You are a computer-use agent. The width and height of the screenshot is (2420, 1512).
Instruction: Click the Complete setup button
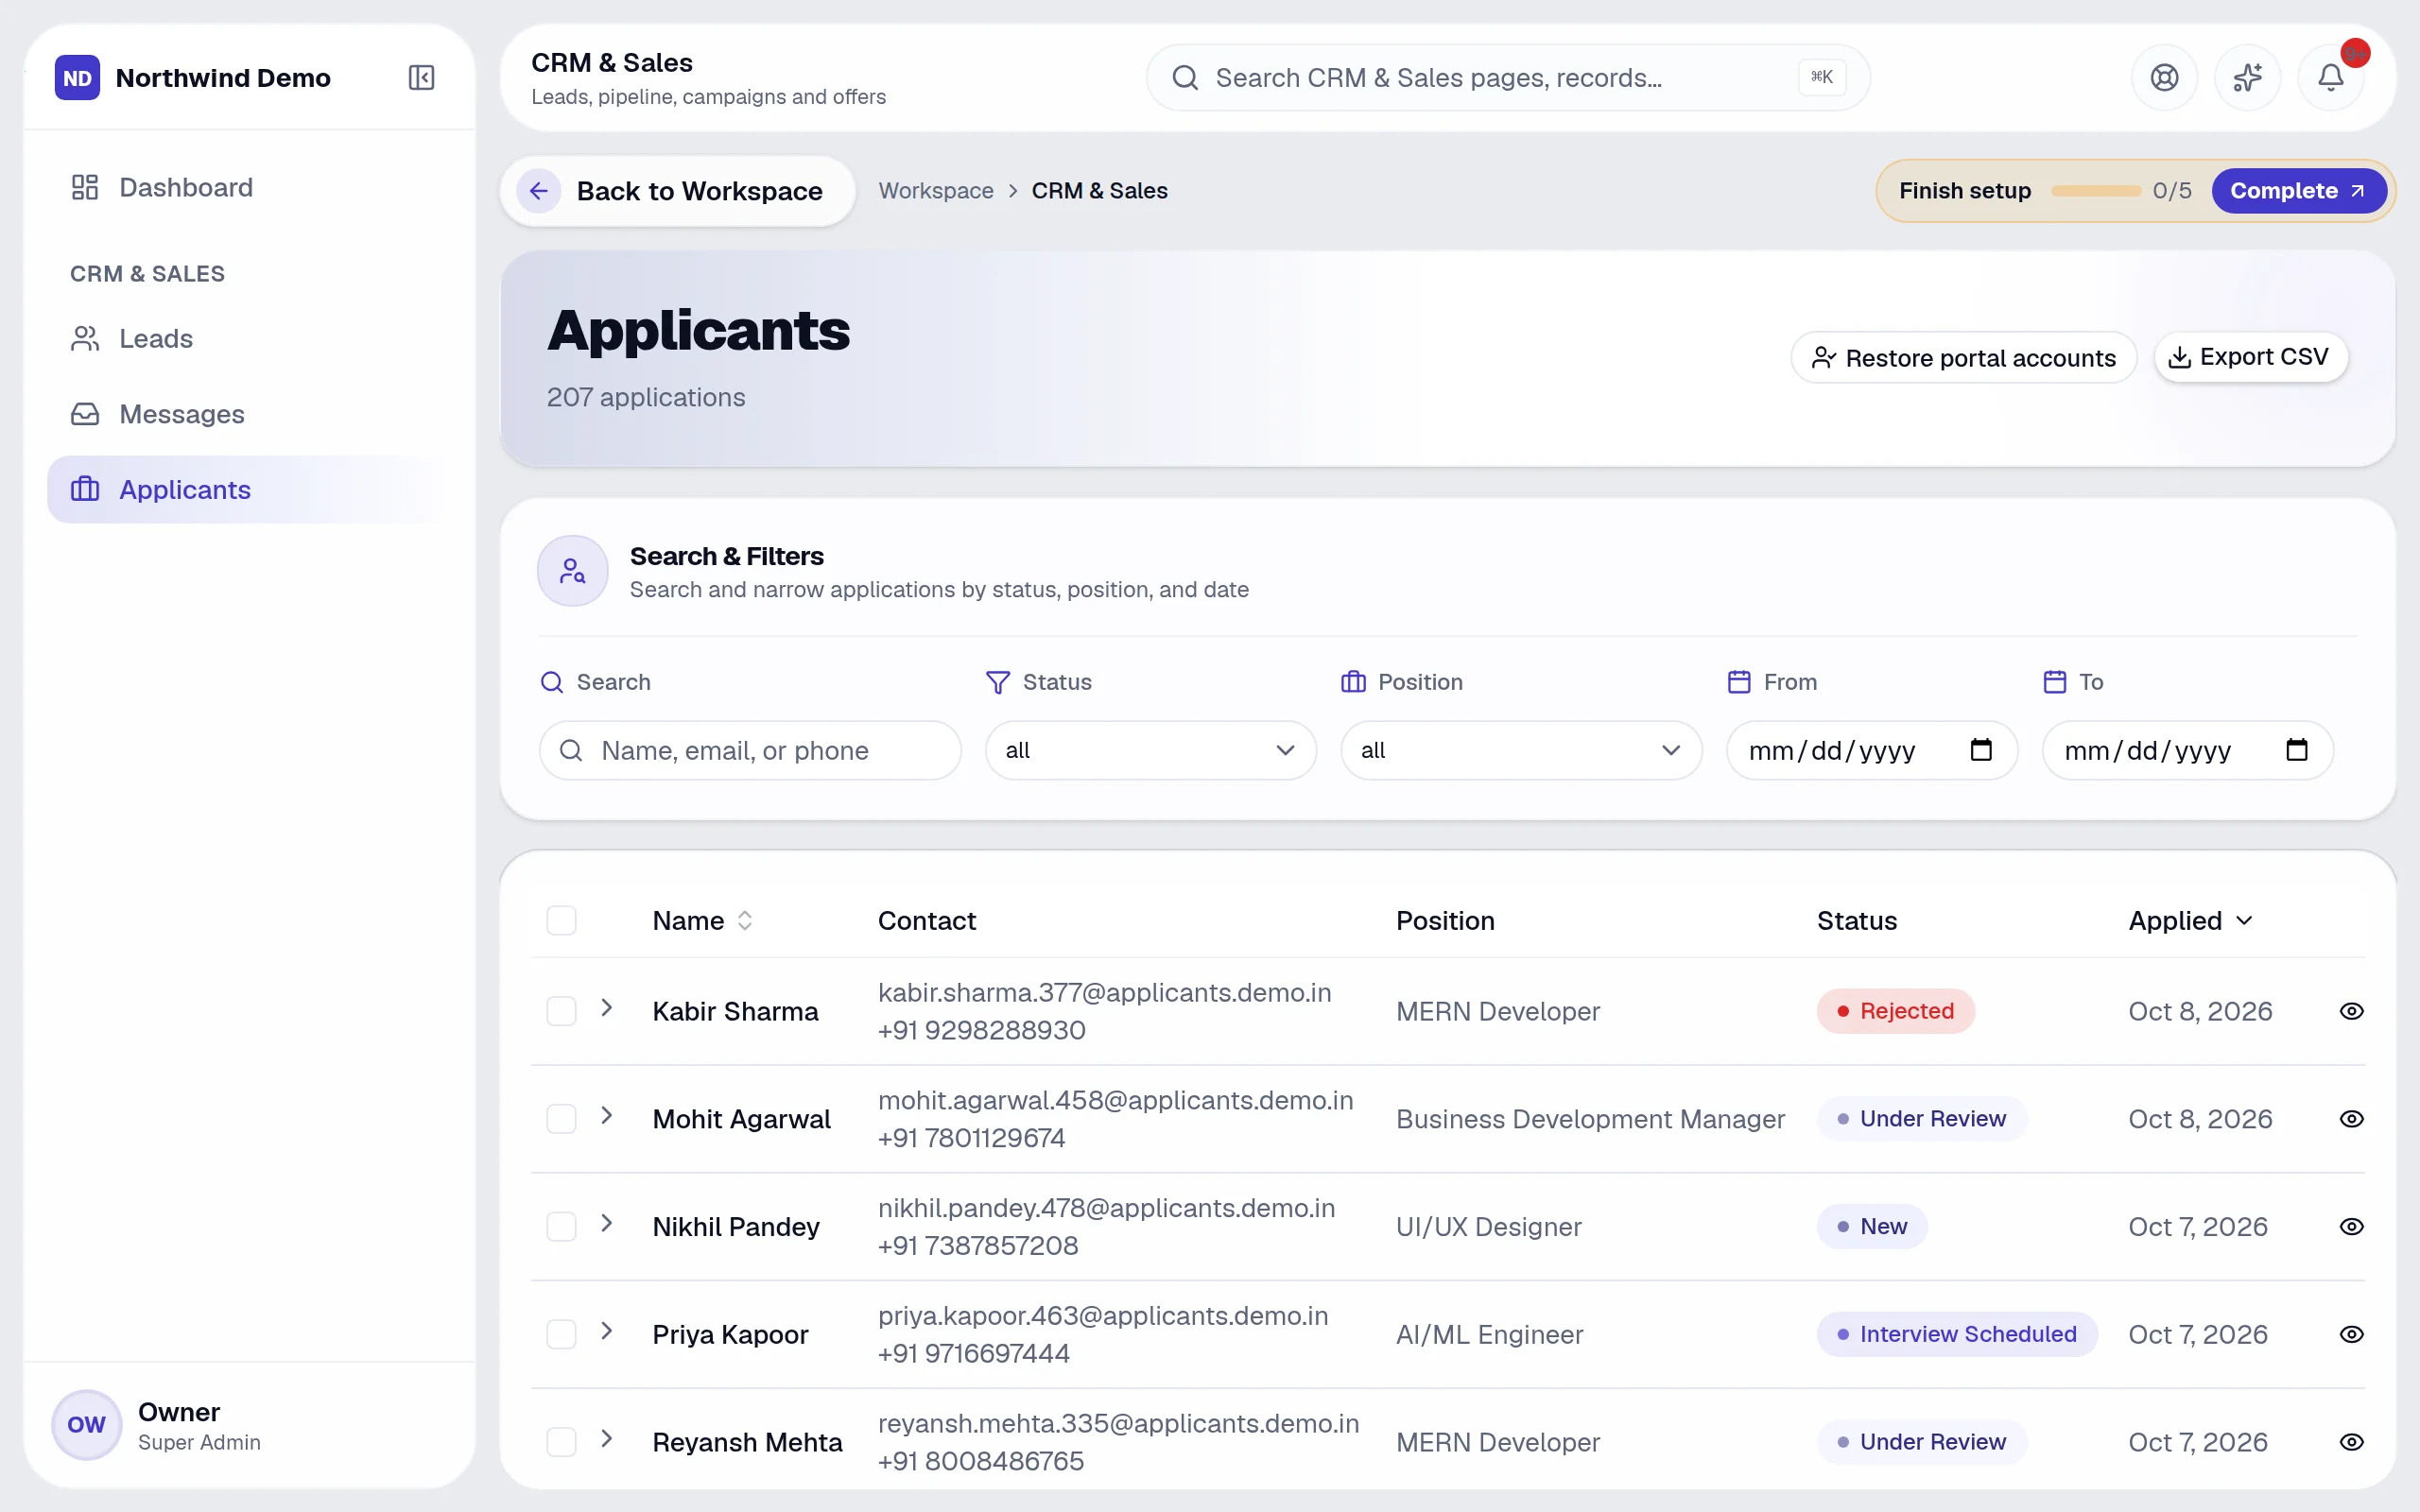pyautogui.click(x=2297, y=191)
